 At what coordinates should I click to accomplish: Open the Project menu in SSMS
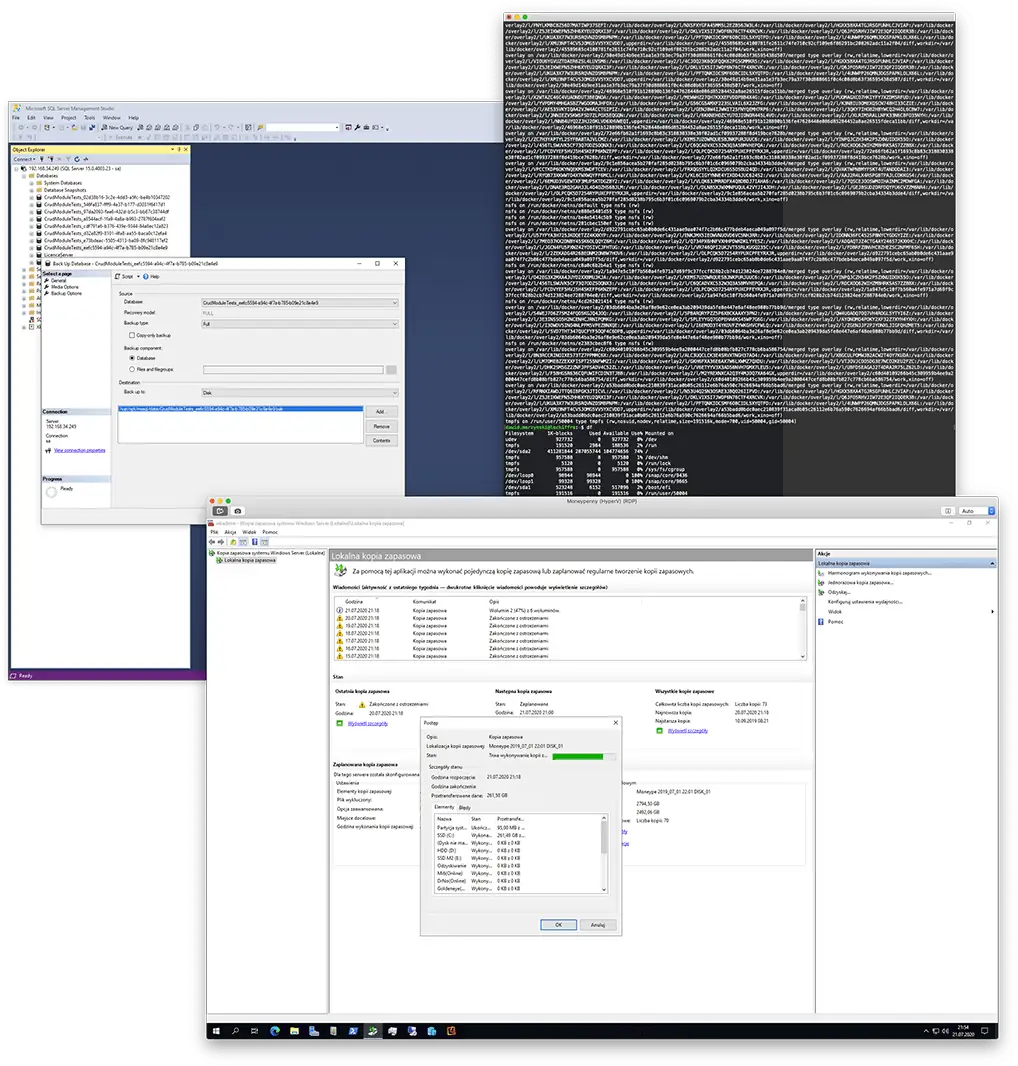[x=69, y=118]
